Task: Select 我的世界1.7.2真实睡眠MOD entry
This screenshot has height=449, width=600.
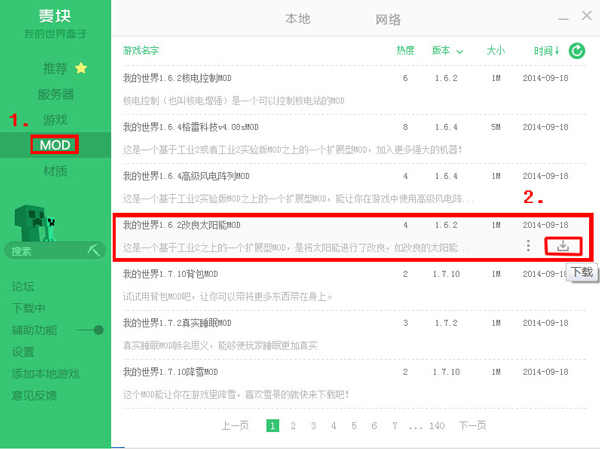Action: pyautogui.click(x=177, y=323)
